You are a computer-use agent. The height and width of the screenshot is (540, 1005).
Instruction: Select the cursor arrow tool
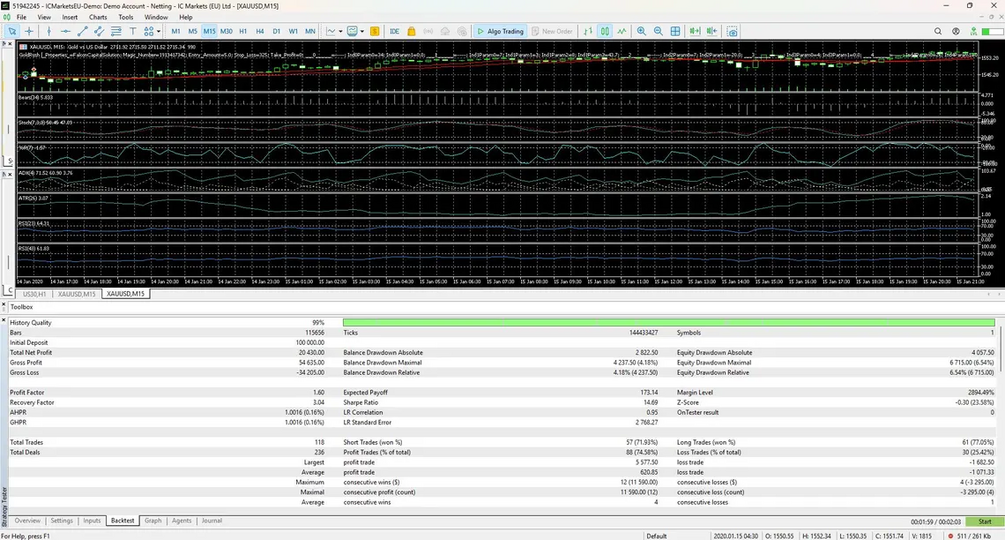[x=12, y=31]
